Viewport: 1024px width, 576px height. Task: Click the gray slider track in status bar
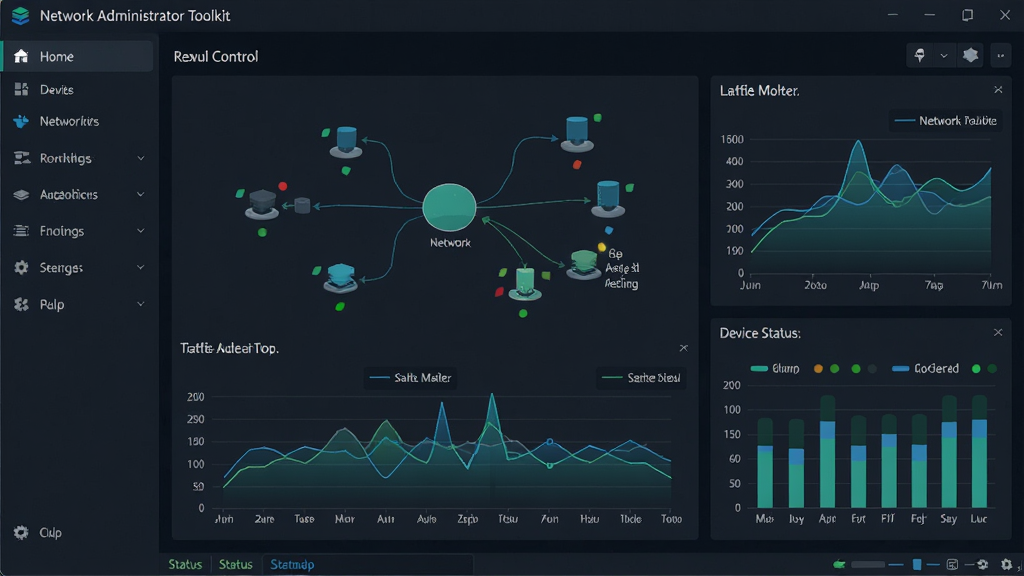pyautogui.click(x=867, y=564)
